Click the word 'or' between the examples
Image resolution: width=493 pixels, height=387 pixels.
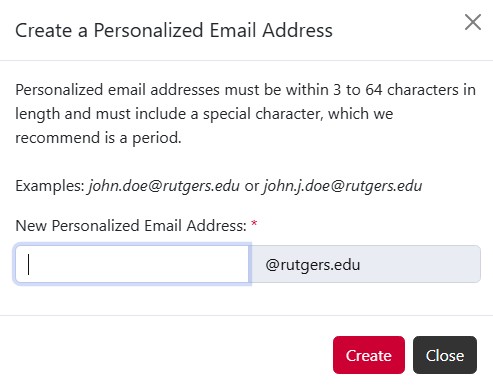[x=252, y=186]
